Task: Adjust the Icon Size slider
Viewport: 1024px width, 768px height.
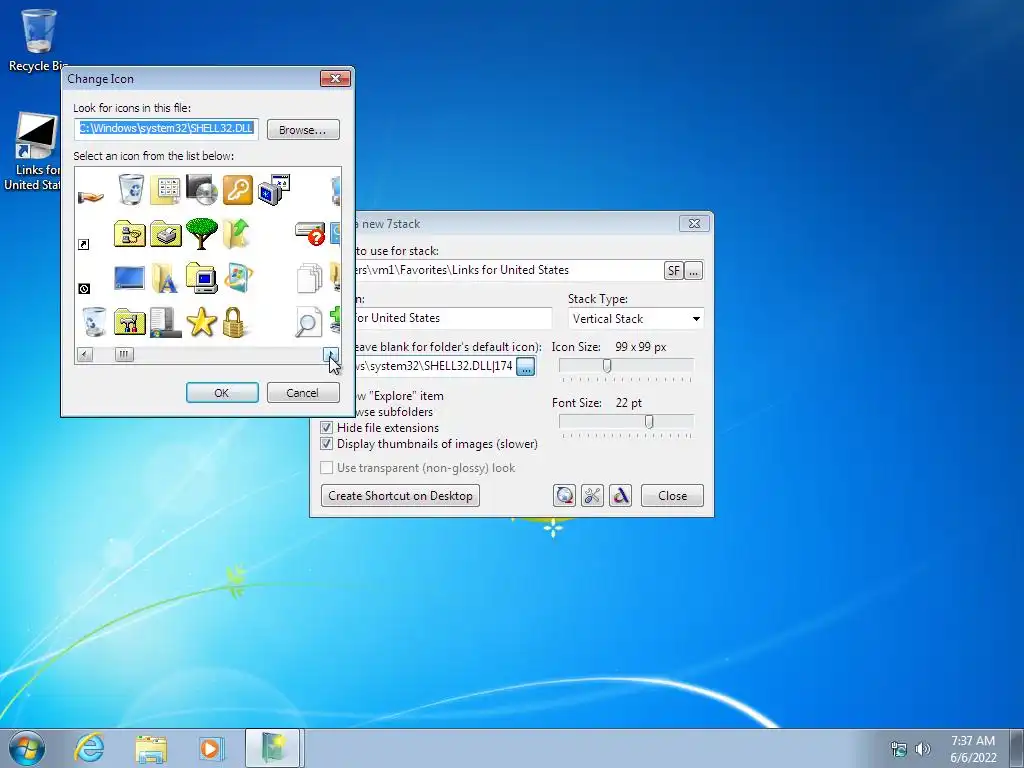Action: tap(607, 365)
